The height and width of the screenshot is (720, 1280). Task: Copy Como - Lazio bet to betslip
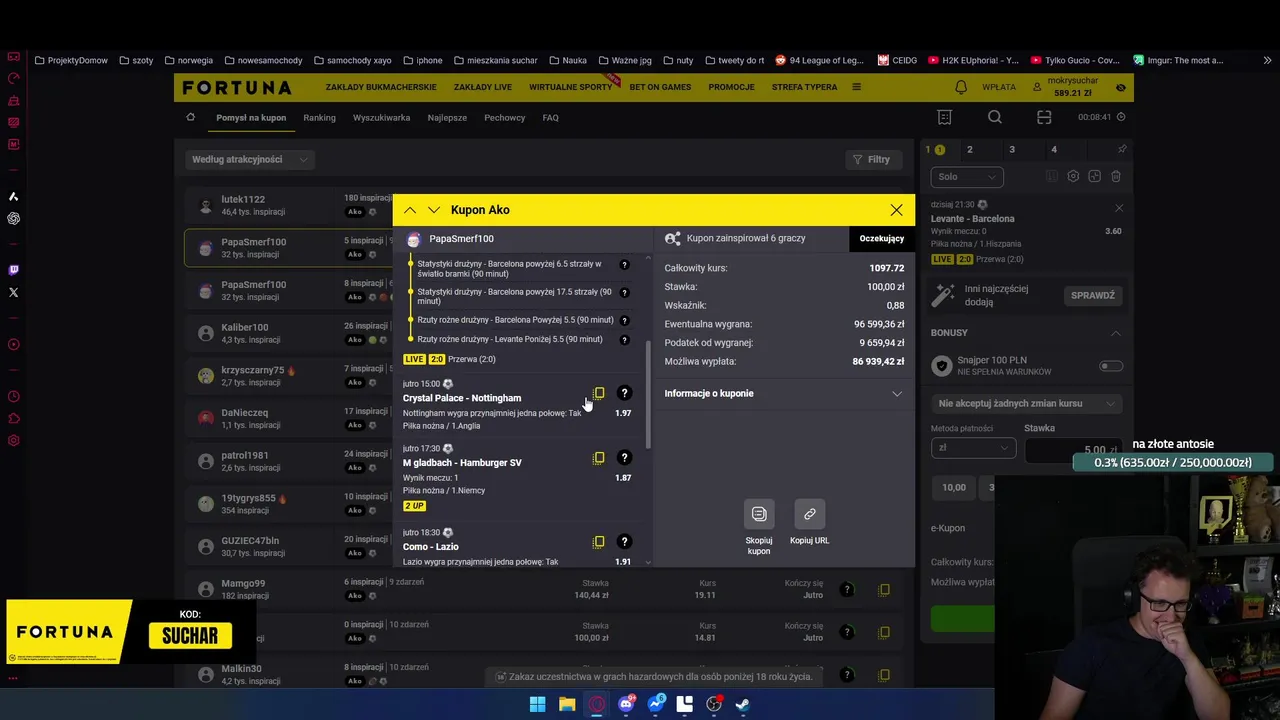(599, 541)
